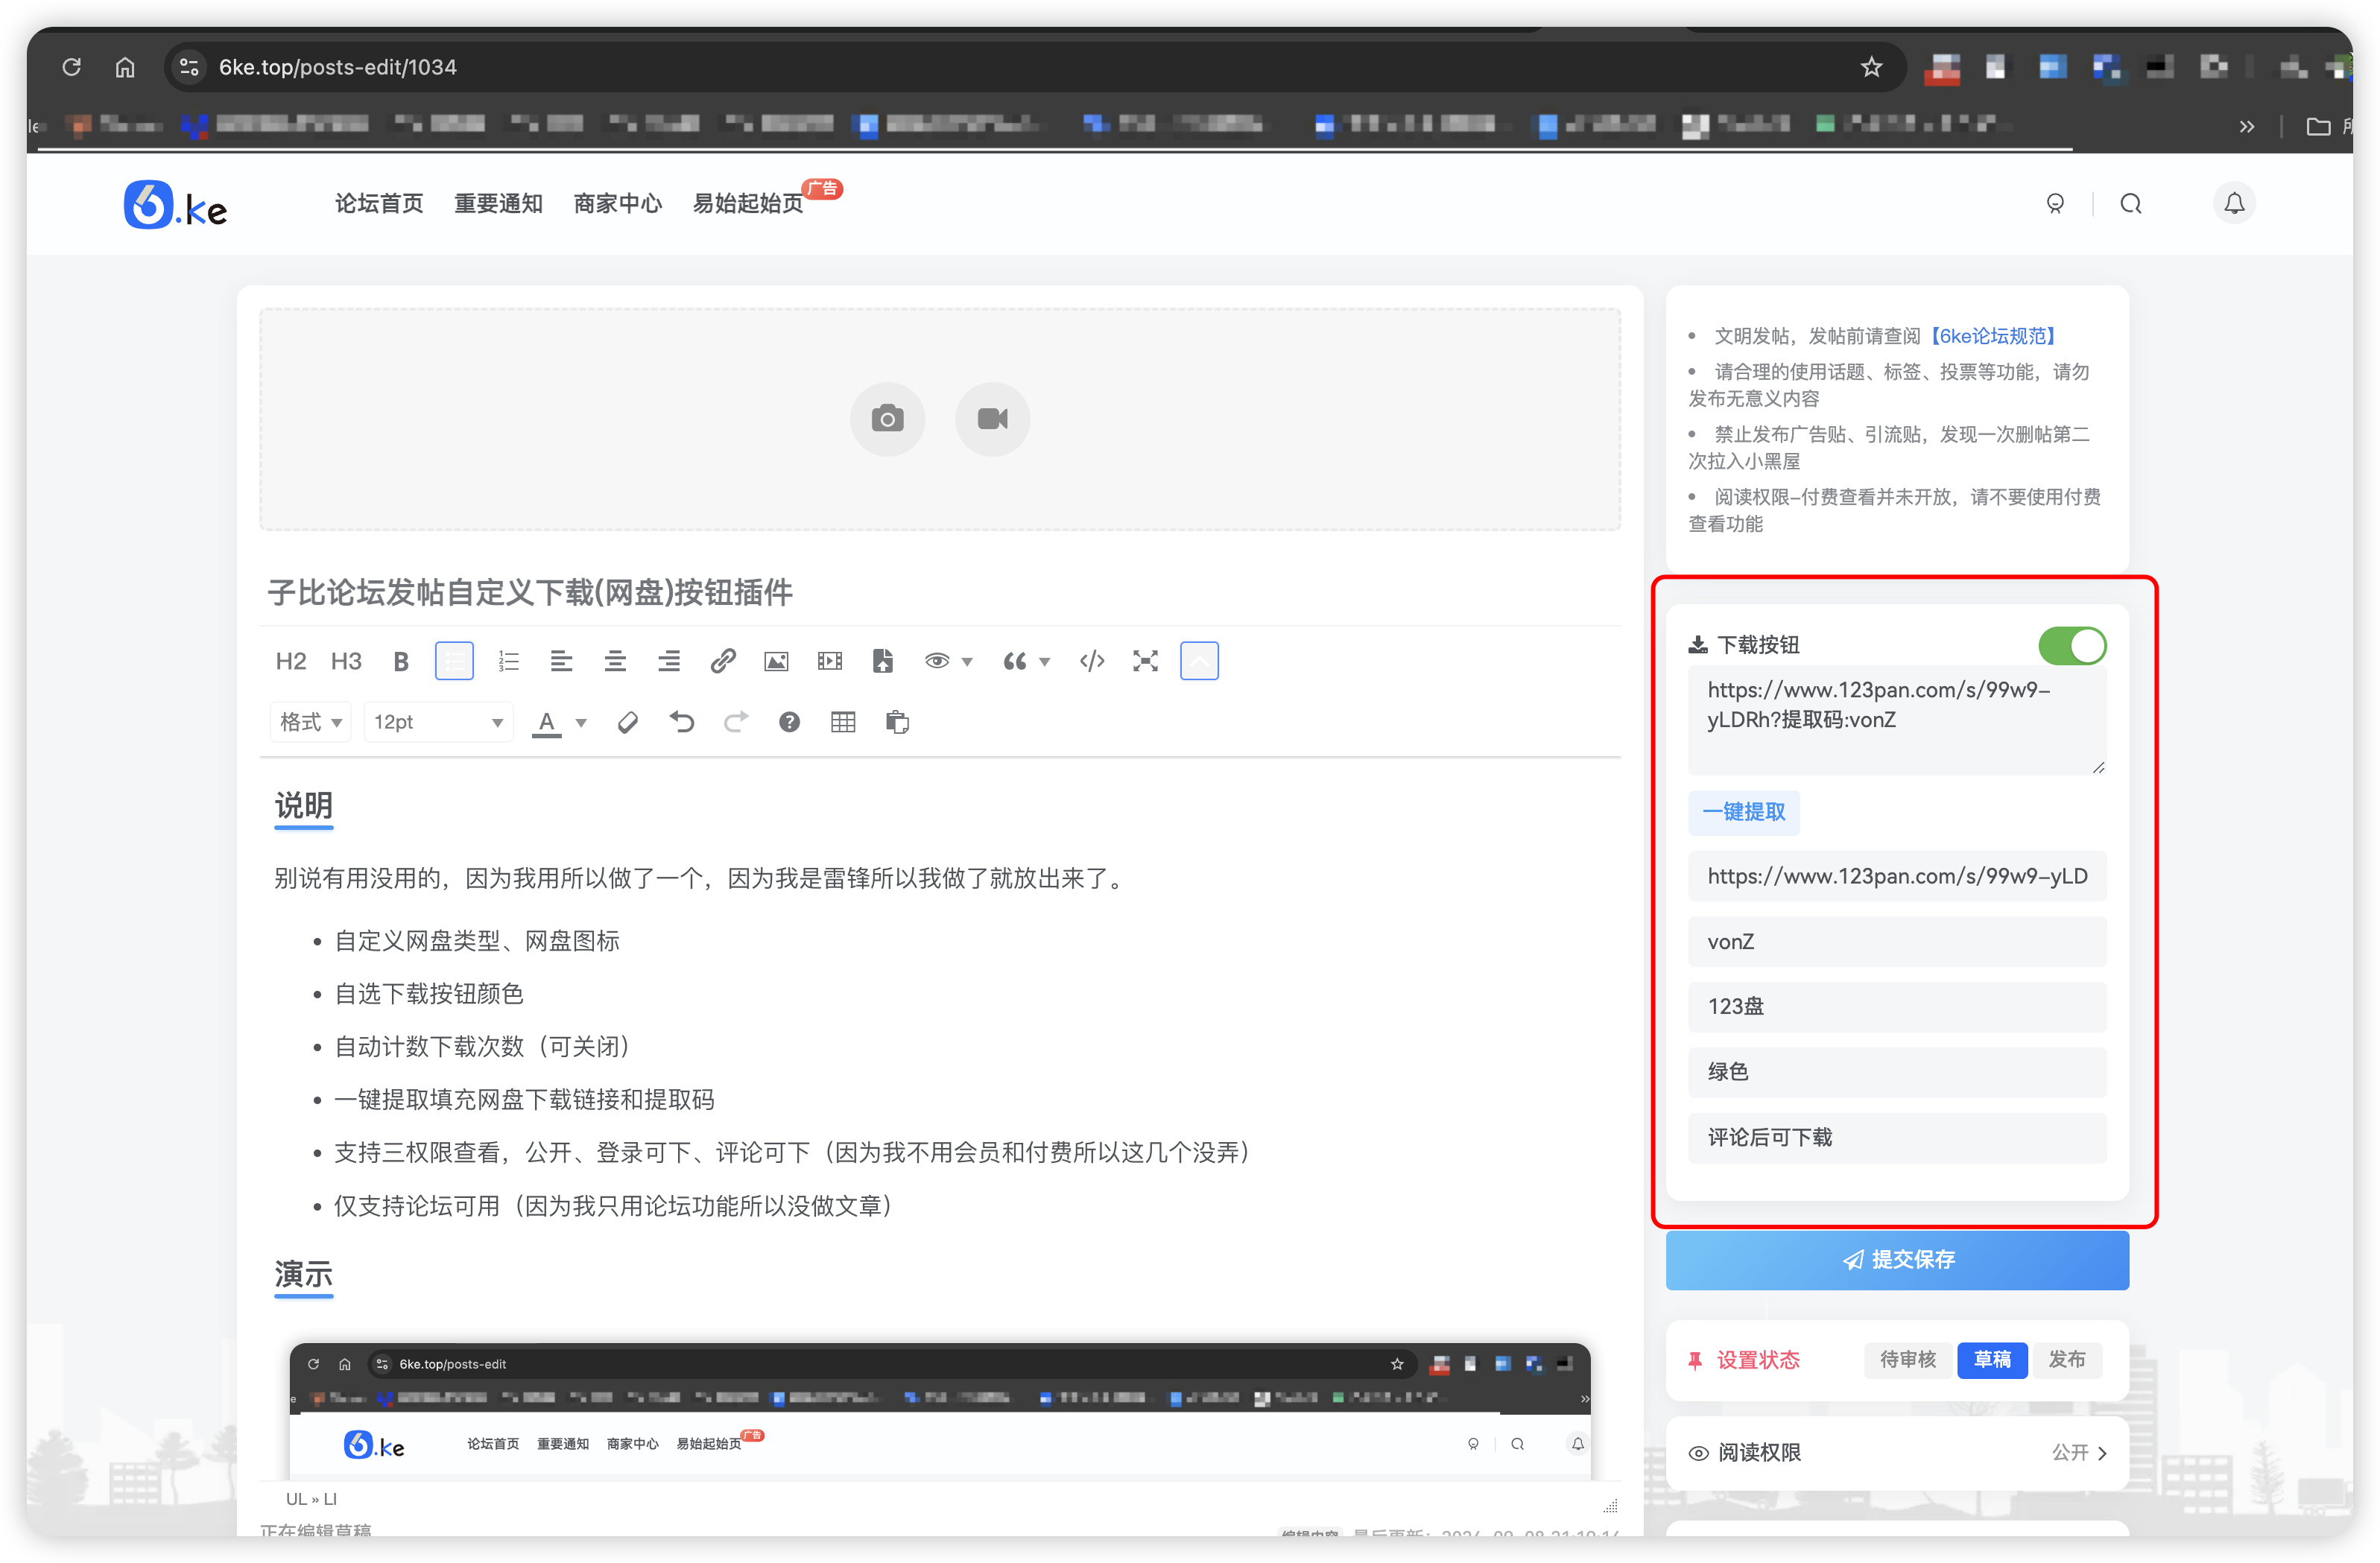This screenshot has height=1563, width=2380.
Task: Toggle fullscreen editing mode
Action: tap(1145, 660)
